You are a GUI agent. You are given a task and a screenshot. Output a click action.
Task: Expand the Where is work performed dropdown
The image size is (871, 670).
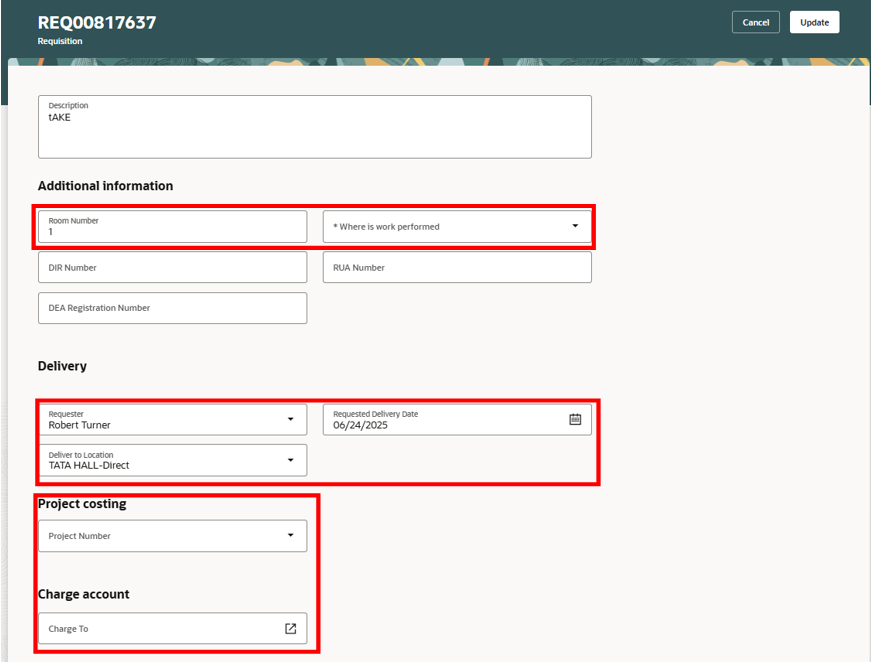pos(575,226)
